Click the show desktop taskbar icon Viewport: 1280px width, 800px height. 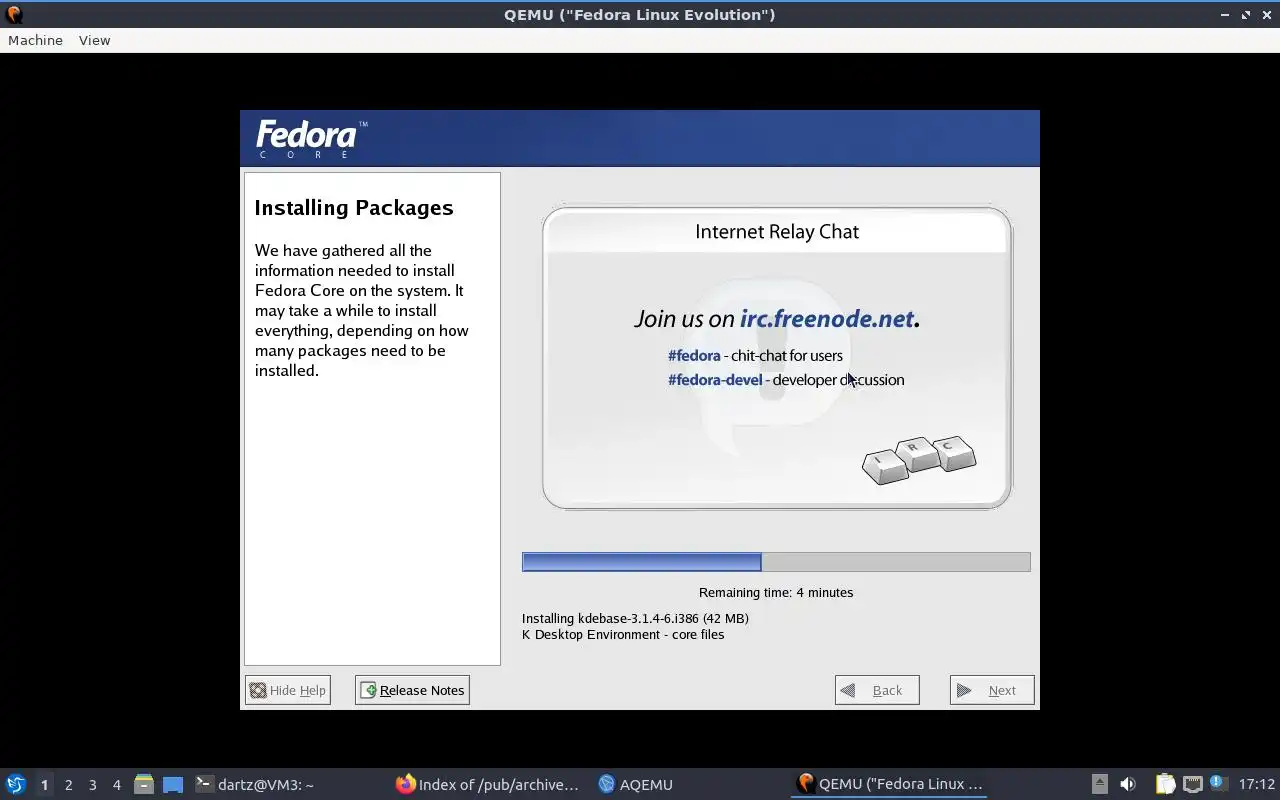173,784
